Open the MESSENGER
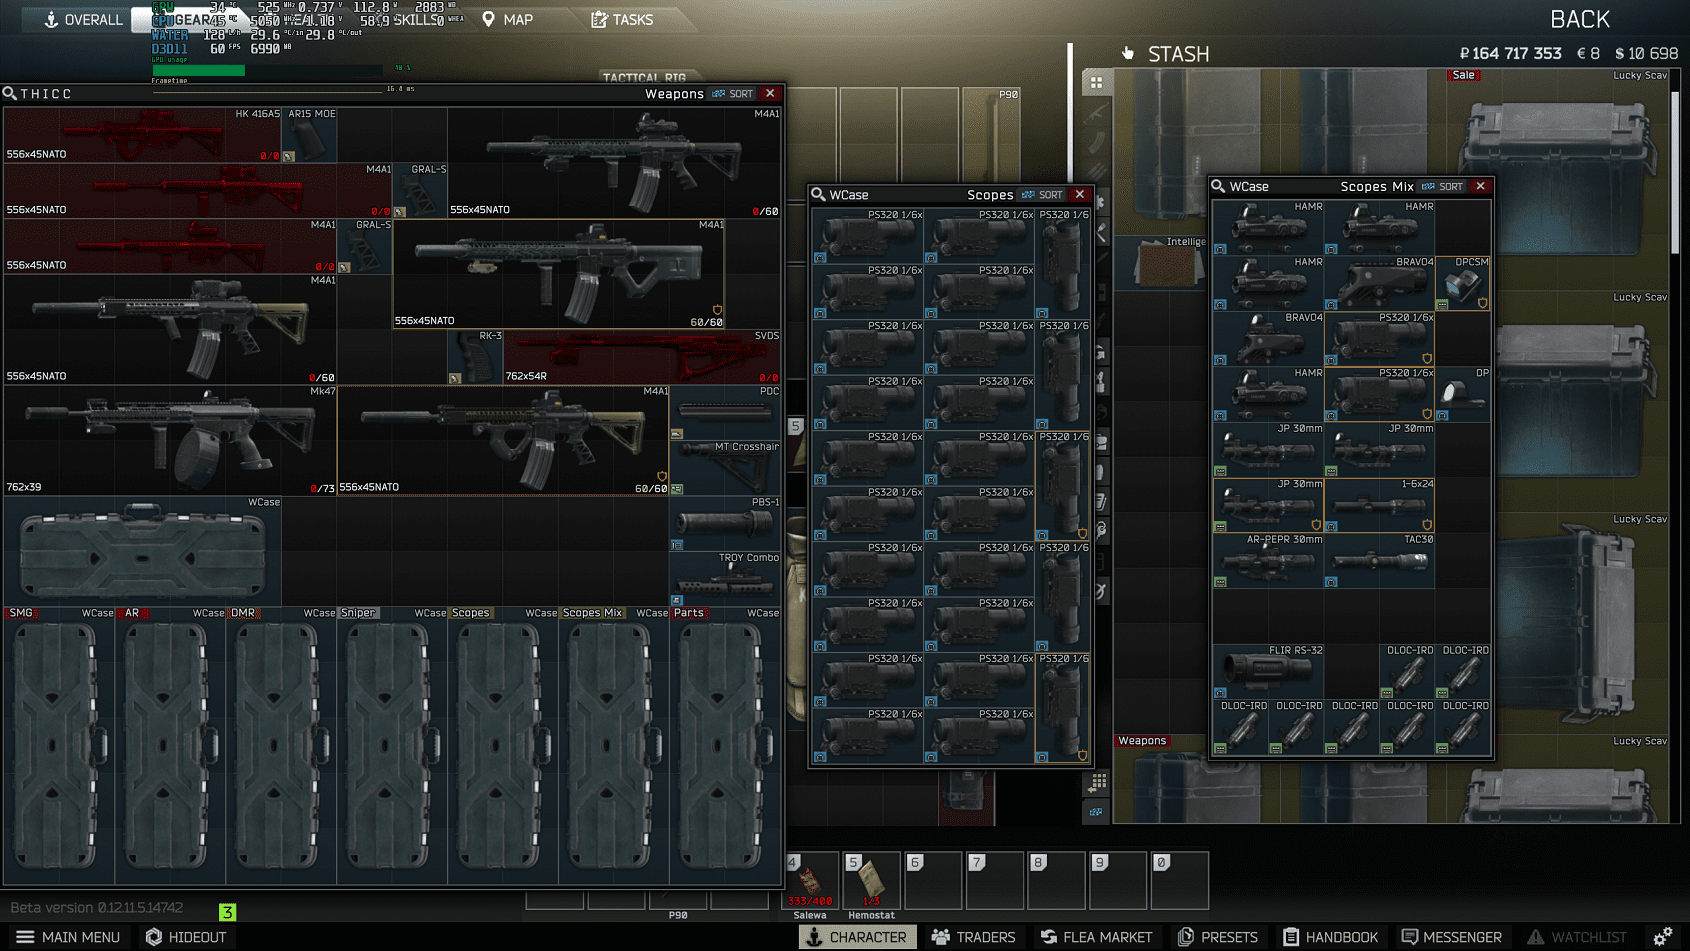This screenshot has width=1690, height=951. [x=1452, y=937]
